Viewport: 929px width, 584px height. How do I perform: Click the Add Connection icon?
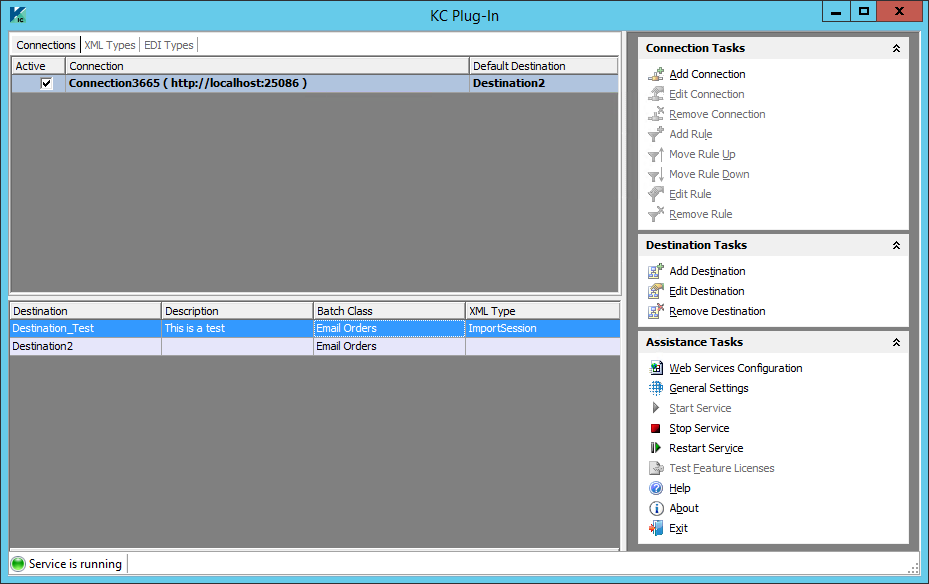(x=656, y=74)
